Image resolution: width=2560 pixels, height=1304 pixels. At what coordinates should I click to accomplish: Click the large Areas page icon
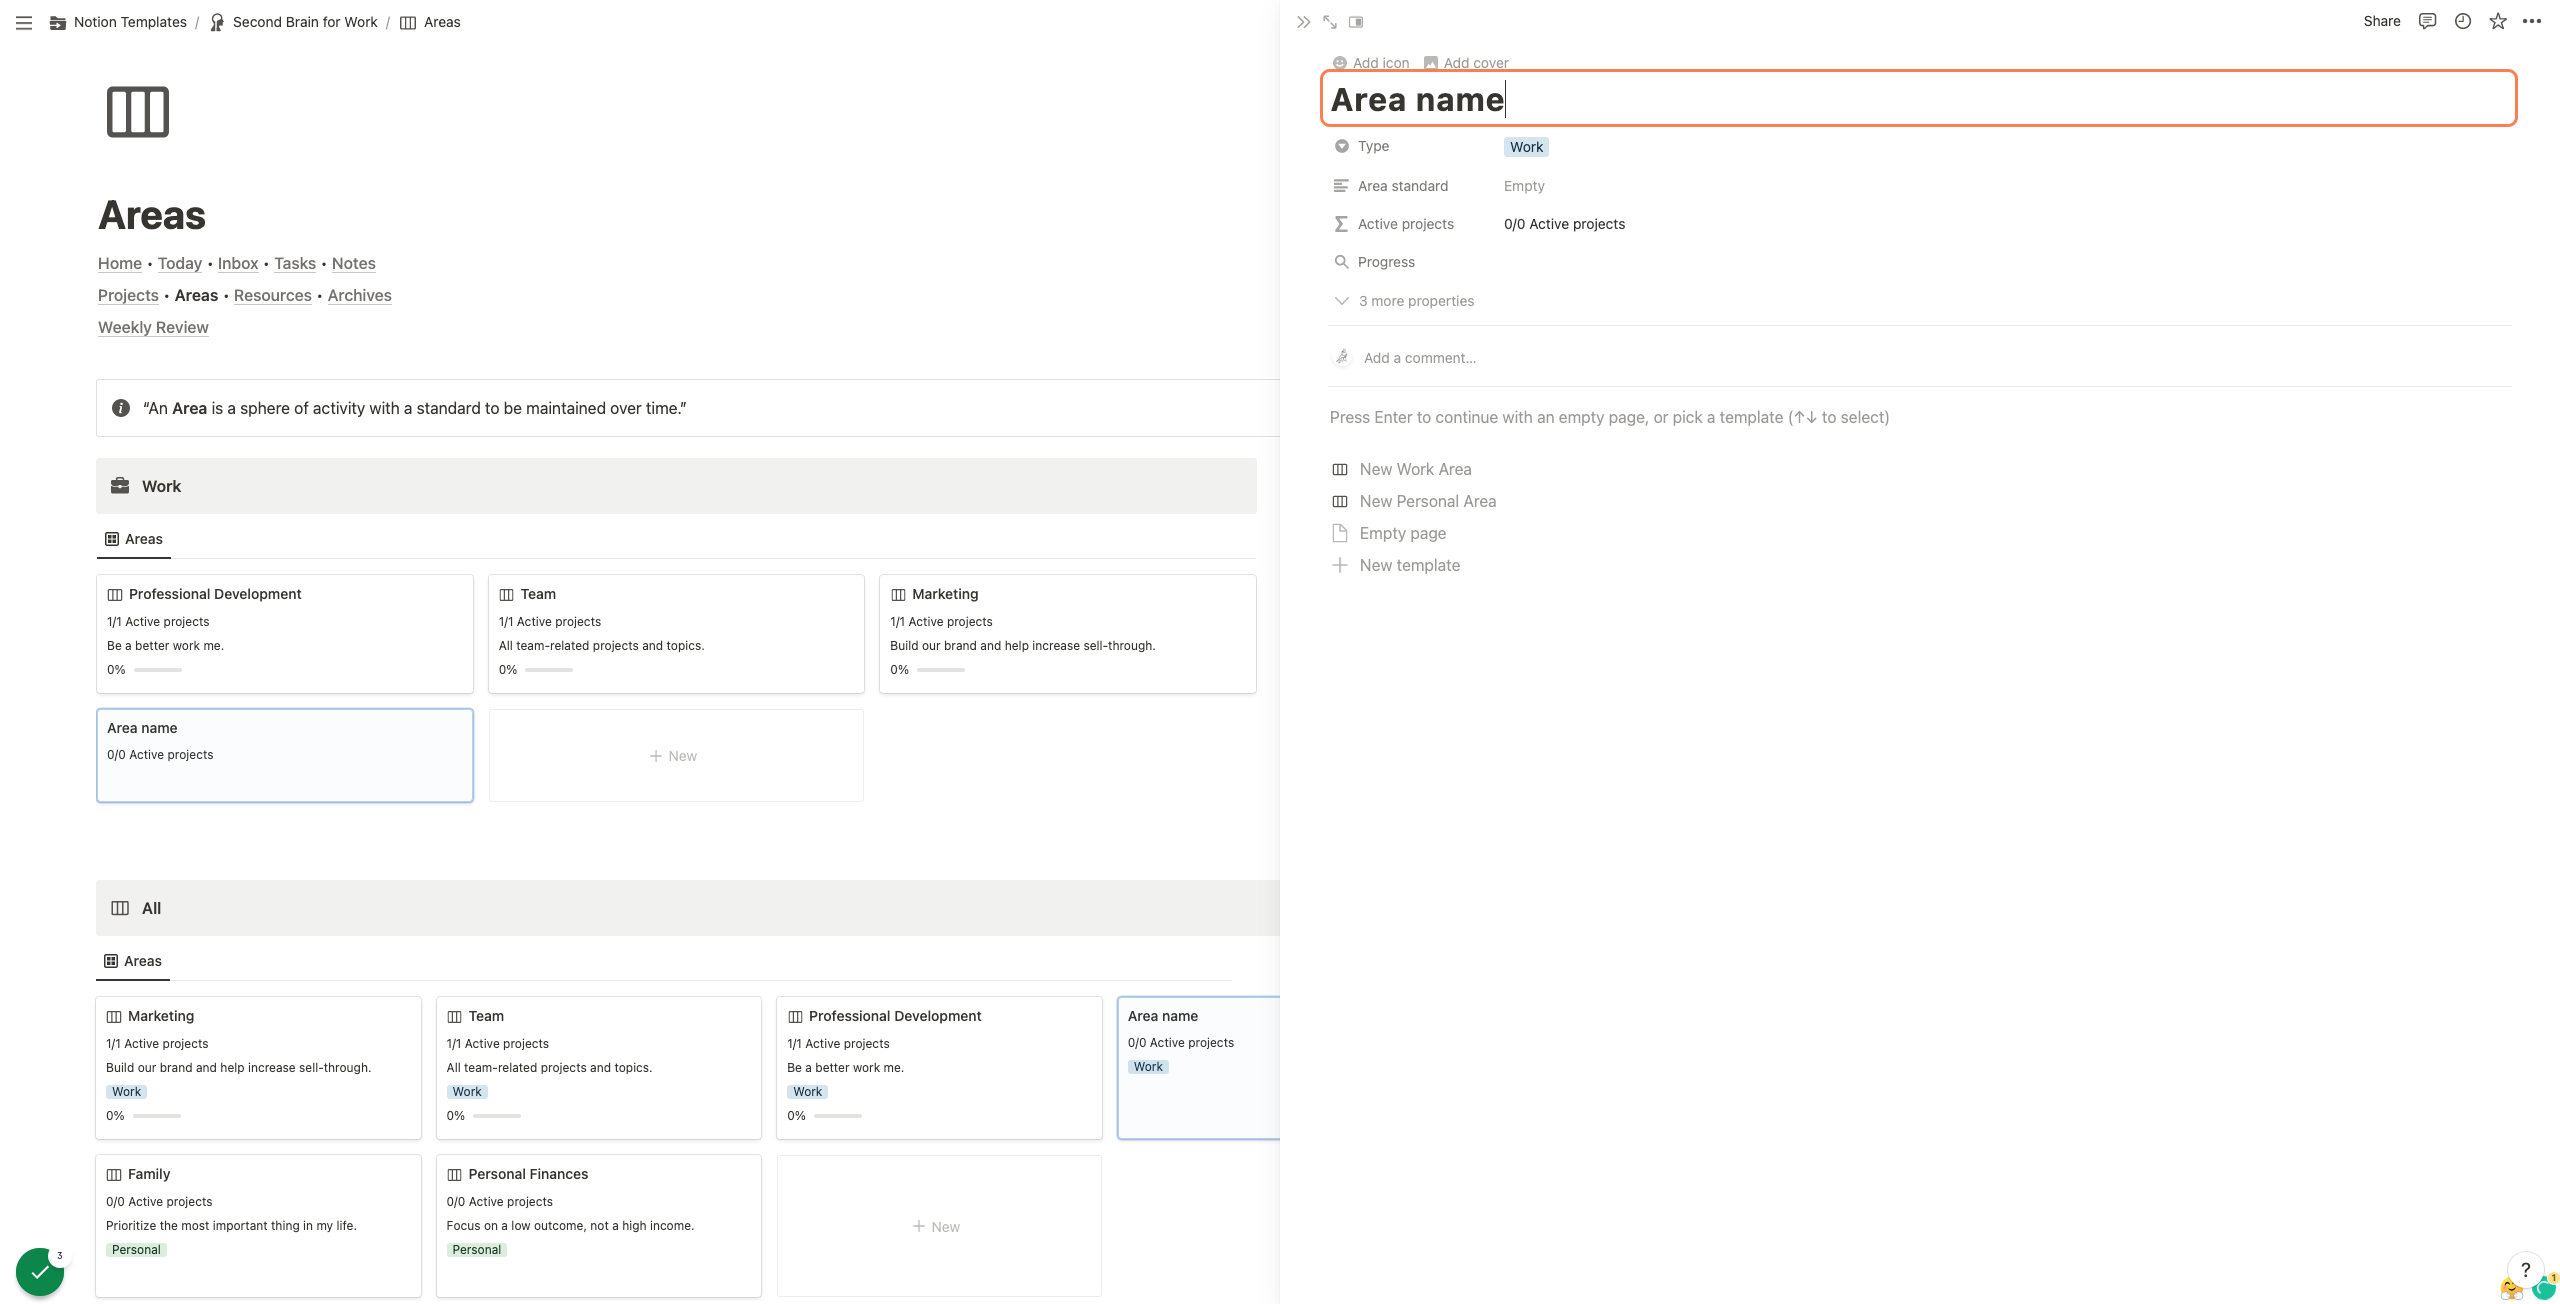point(138,112)
